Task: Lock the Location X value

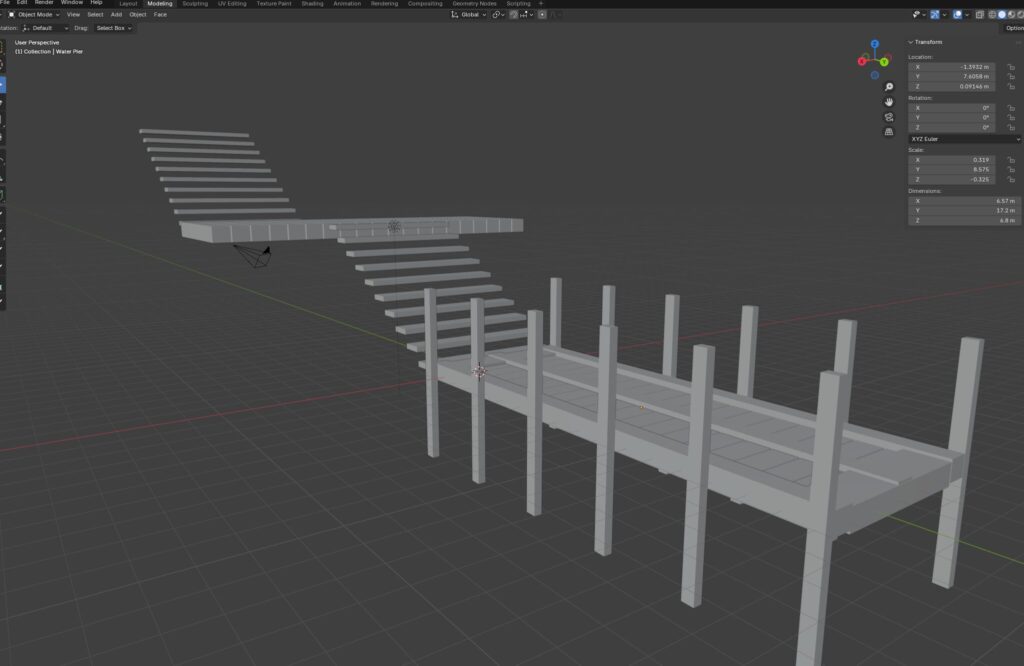Action: (x=1010, y=67)
